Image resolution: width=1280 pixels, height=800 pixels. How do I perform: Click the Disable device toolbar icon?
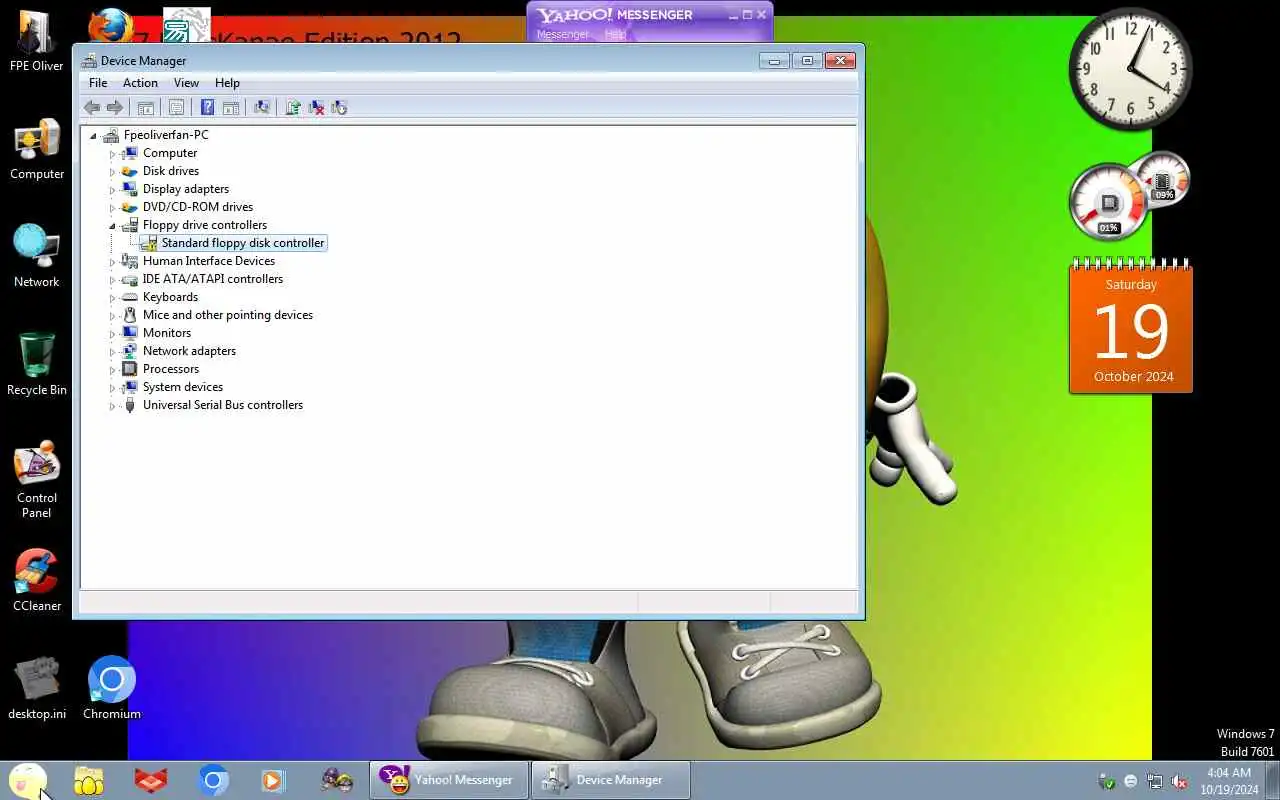coord(339,108)
